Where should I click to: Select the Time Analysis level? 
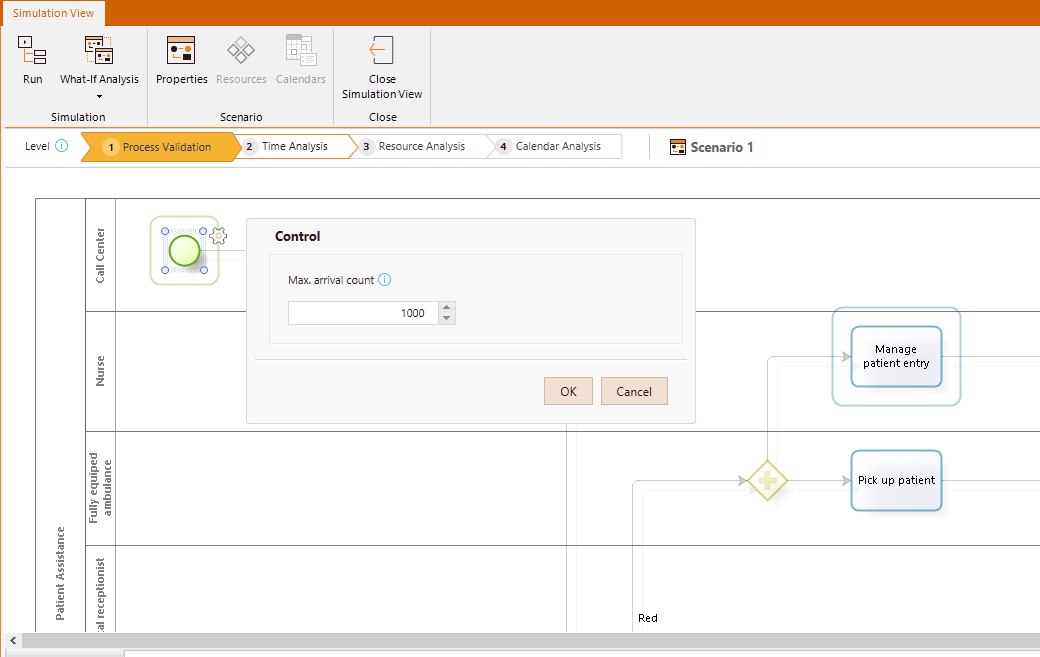click(294, 147)
